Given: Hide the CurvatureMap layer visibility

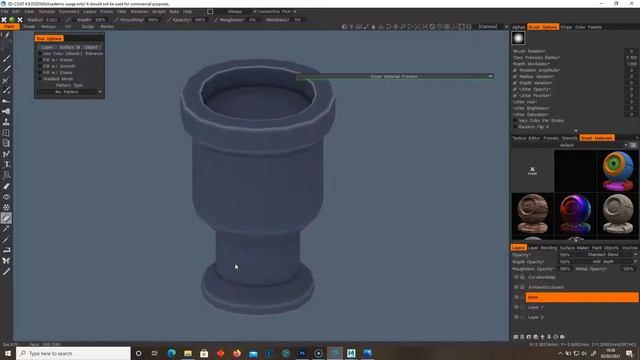Looking at the screenshot, I should tap(516, 277).
